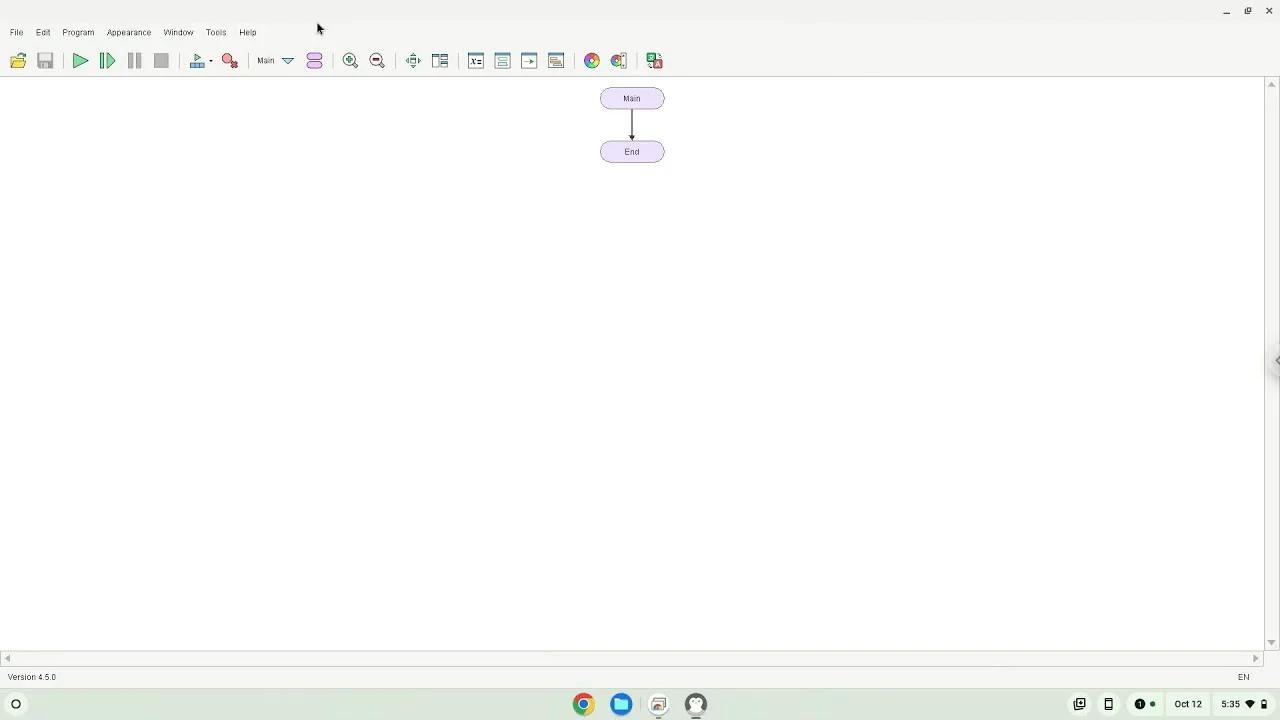Run the flowchart program
Viewport: 1280px width, 720px height.
pos(80,60)
